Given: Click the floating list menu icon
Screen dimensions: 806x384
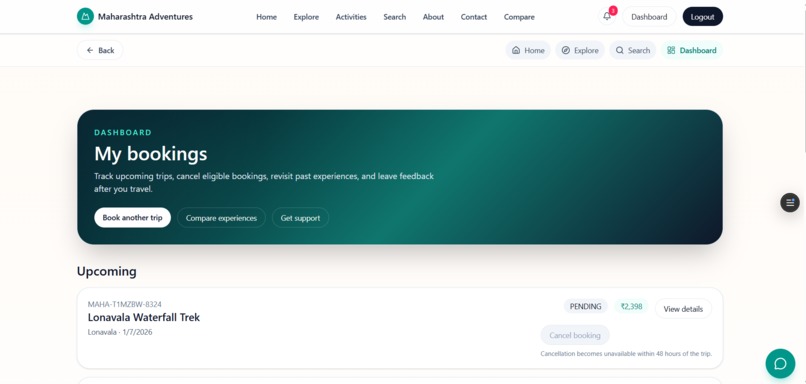Looking at the screenshot, I should [790, 203].
